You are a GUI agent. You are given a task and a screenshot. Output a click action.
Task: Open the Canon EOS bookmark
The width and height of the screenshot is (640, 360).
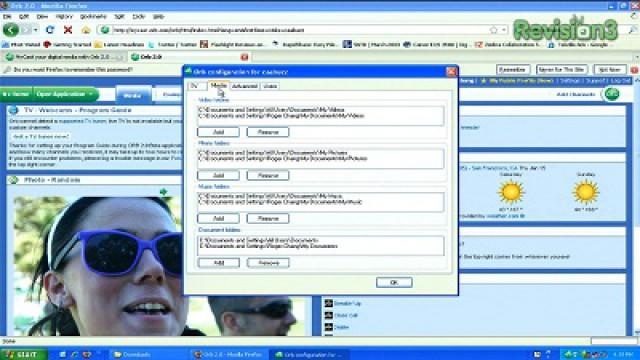(x=436, y=44)
